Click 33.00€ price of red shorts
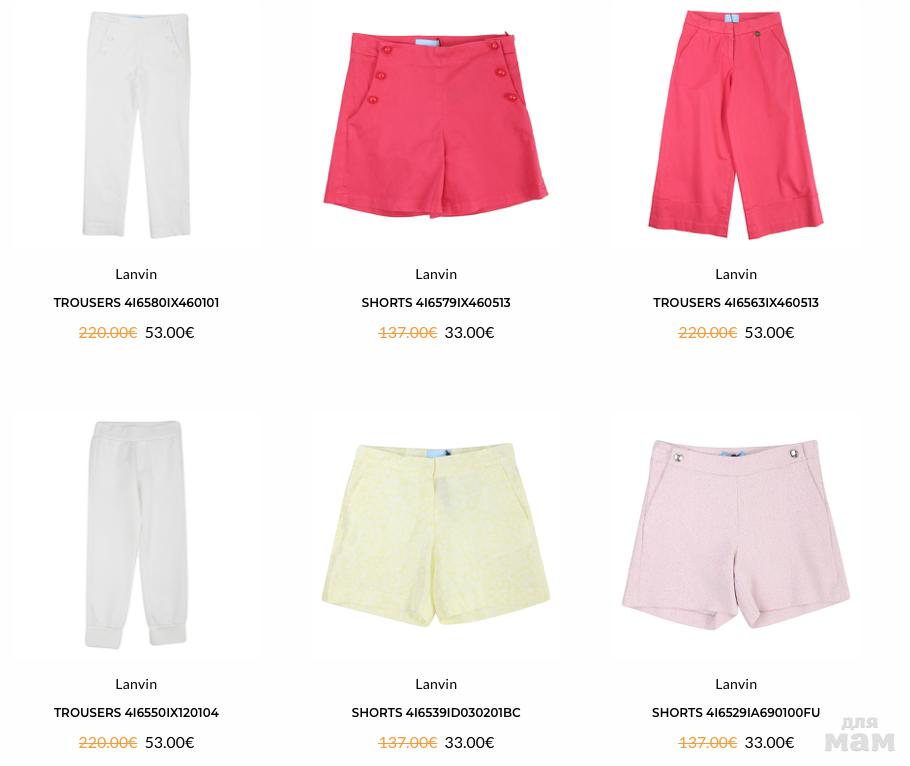Viewport: 910px width, 766px height. tap(470, 333)
